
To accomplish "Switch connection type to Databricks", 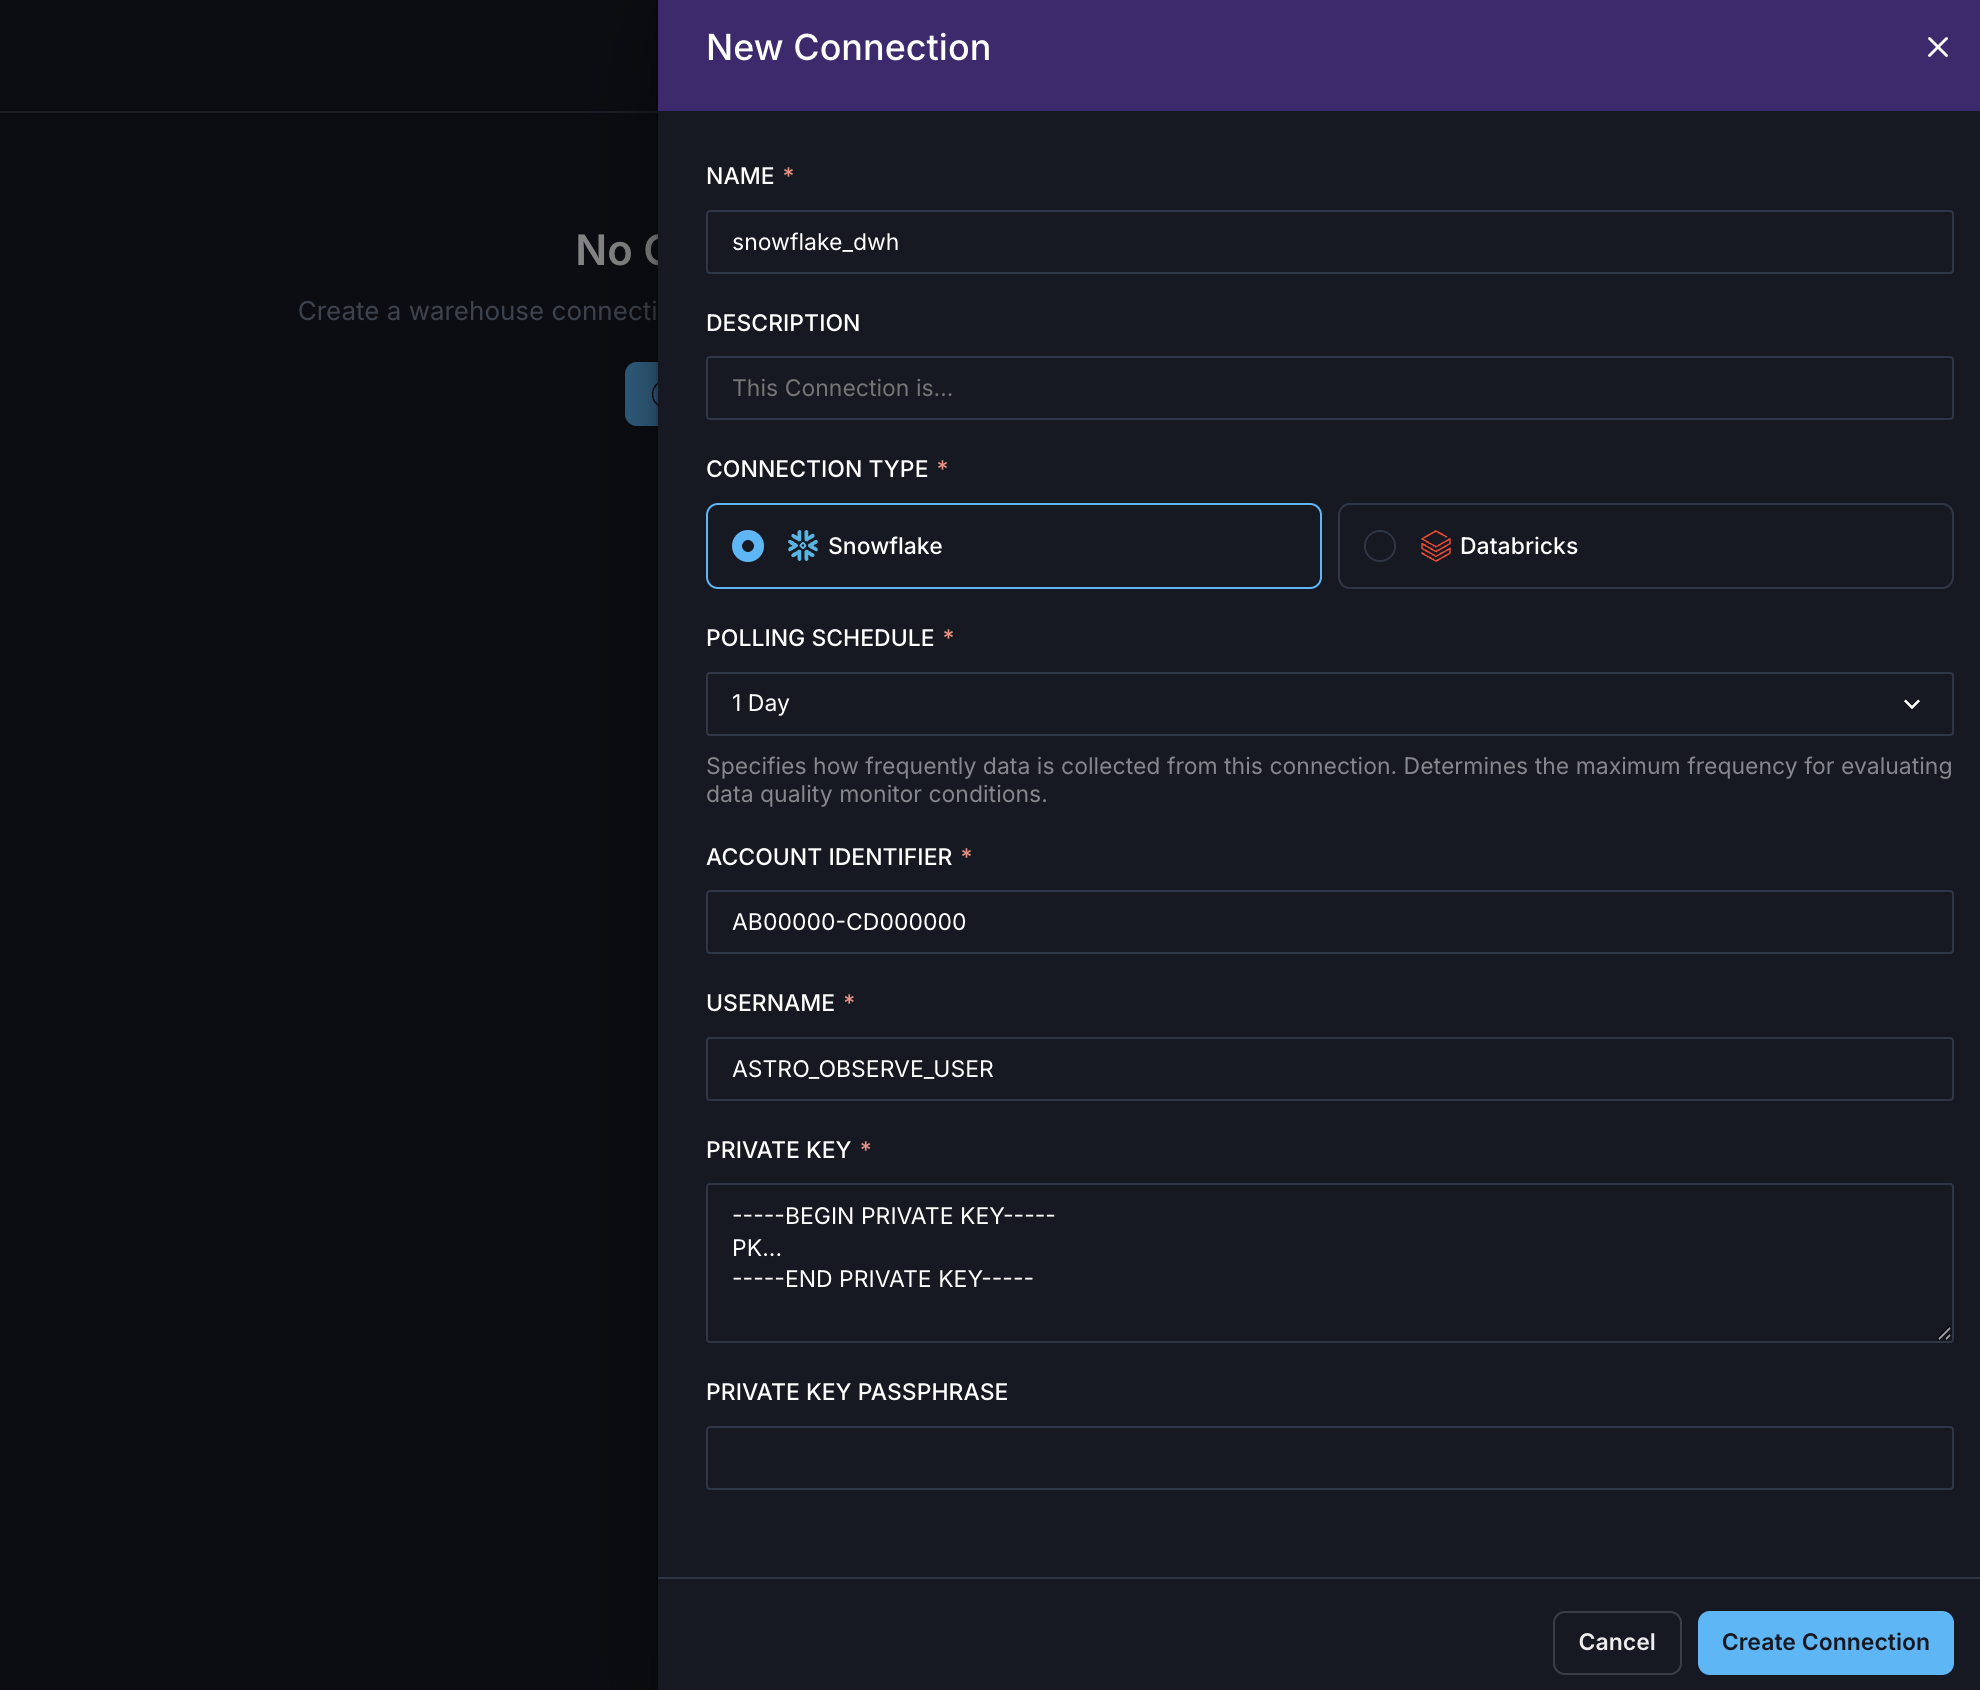I will point(1644,546).
